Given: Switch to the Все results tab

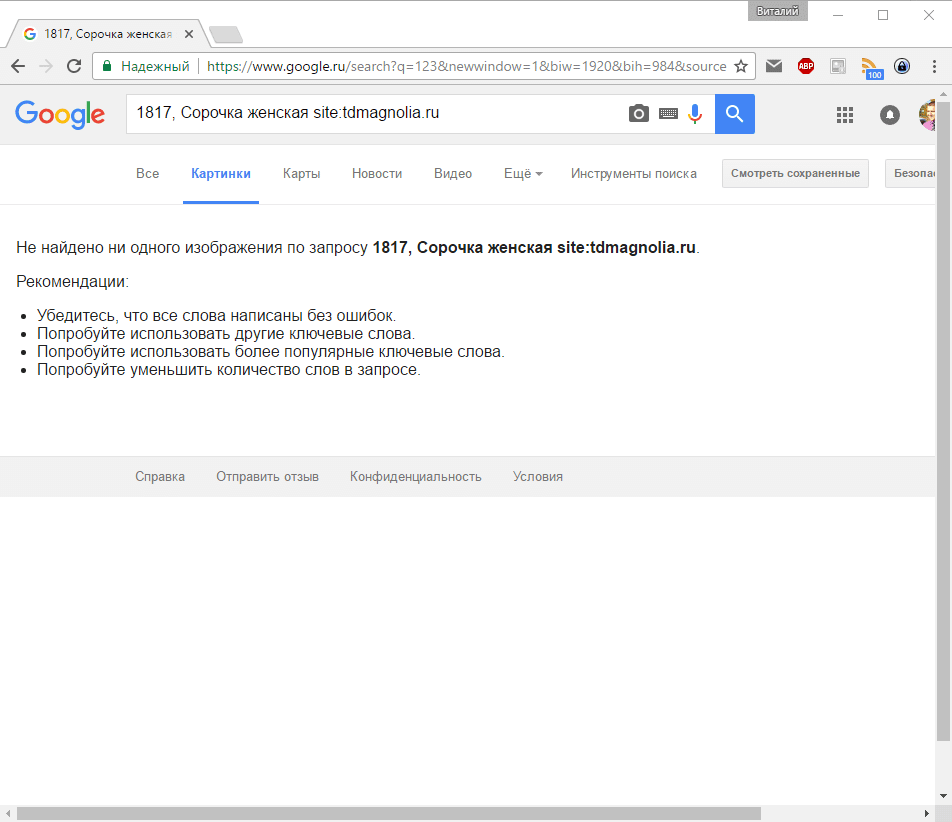Looking at the screenshot, I should (148, 174).
